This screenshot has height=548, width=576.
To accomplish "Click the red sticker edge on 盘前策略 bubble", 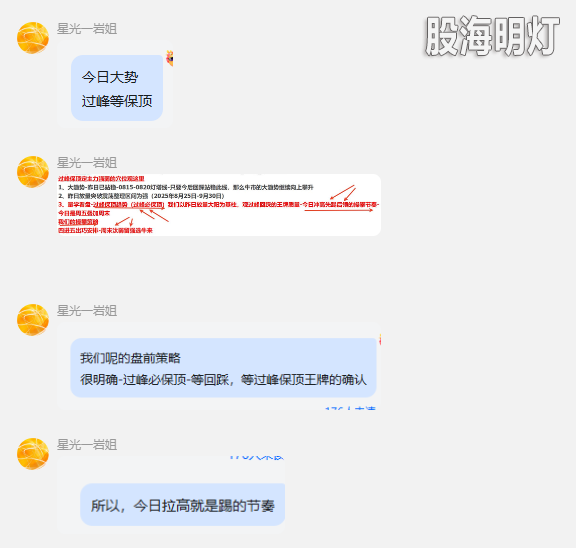I will 380,340.
